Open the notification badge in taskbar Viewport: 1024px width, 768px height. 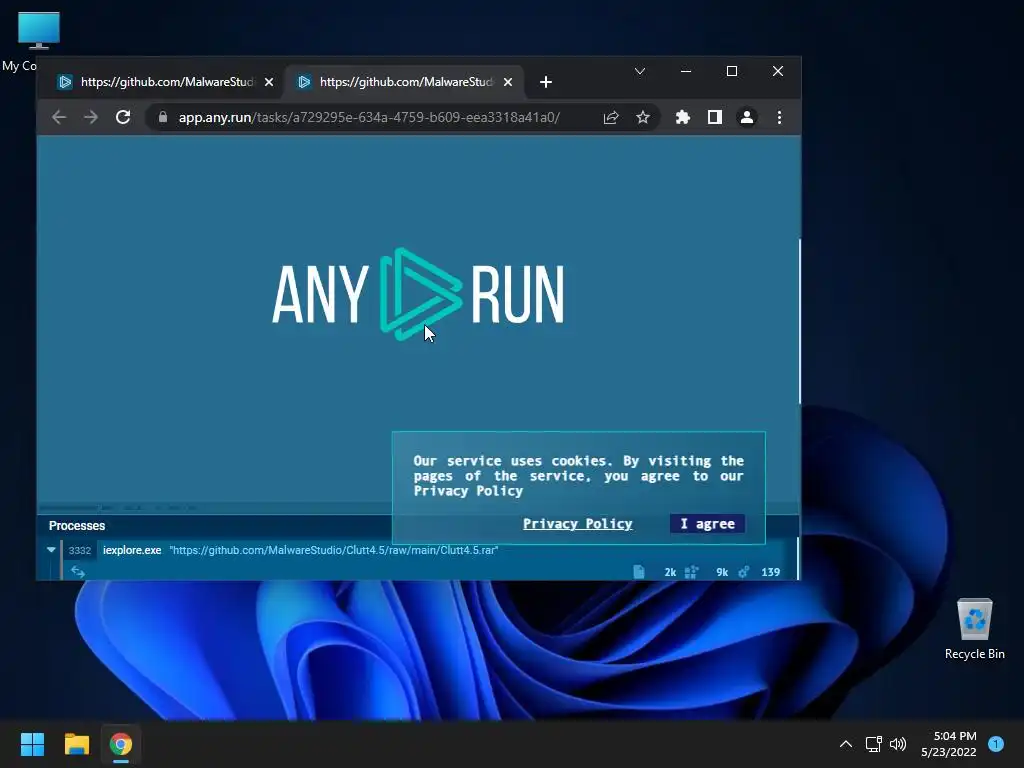tap(996, 744)
